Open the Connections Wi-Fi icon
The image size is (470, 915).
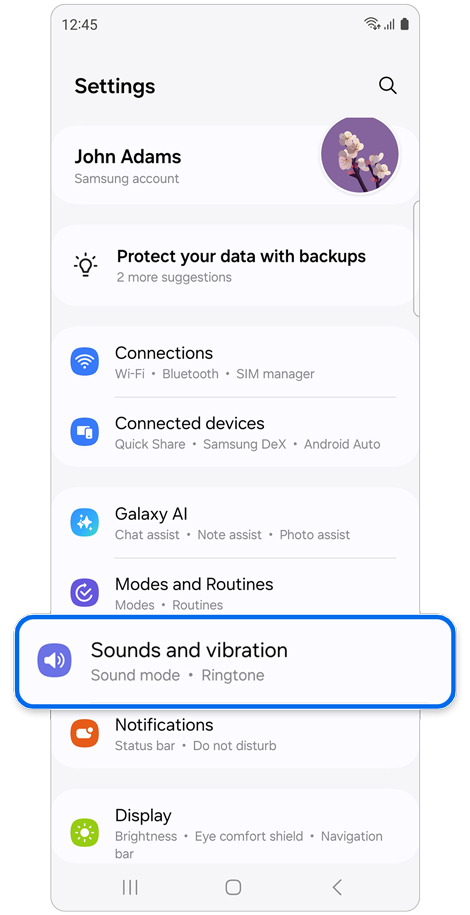coord(85,362)
